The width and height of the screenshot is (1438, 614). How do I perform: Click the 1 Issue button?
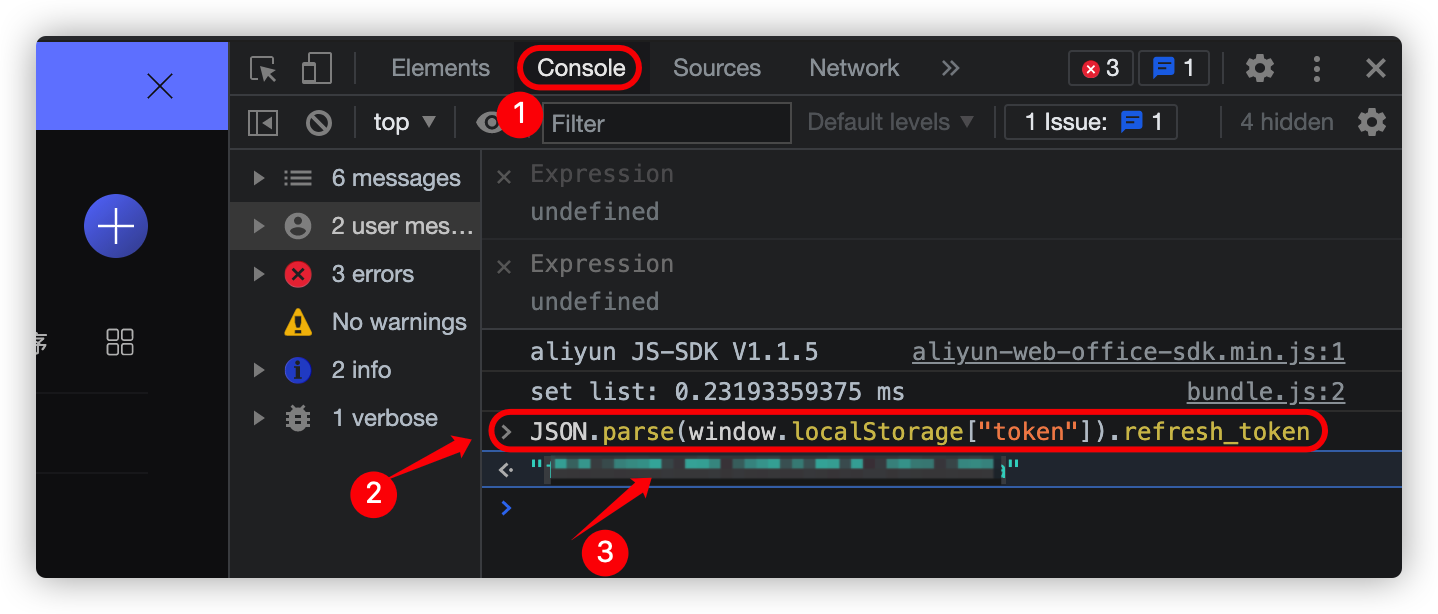(x=1091, y=122)
